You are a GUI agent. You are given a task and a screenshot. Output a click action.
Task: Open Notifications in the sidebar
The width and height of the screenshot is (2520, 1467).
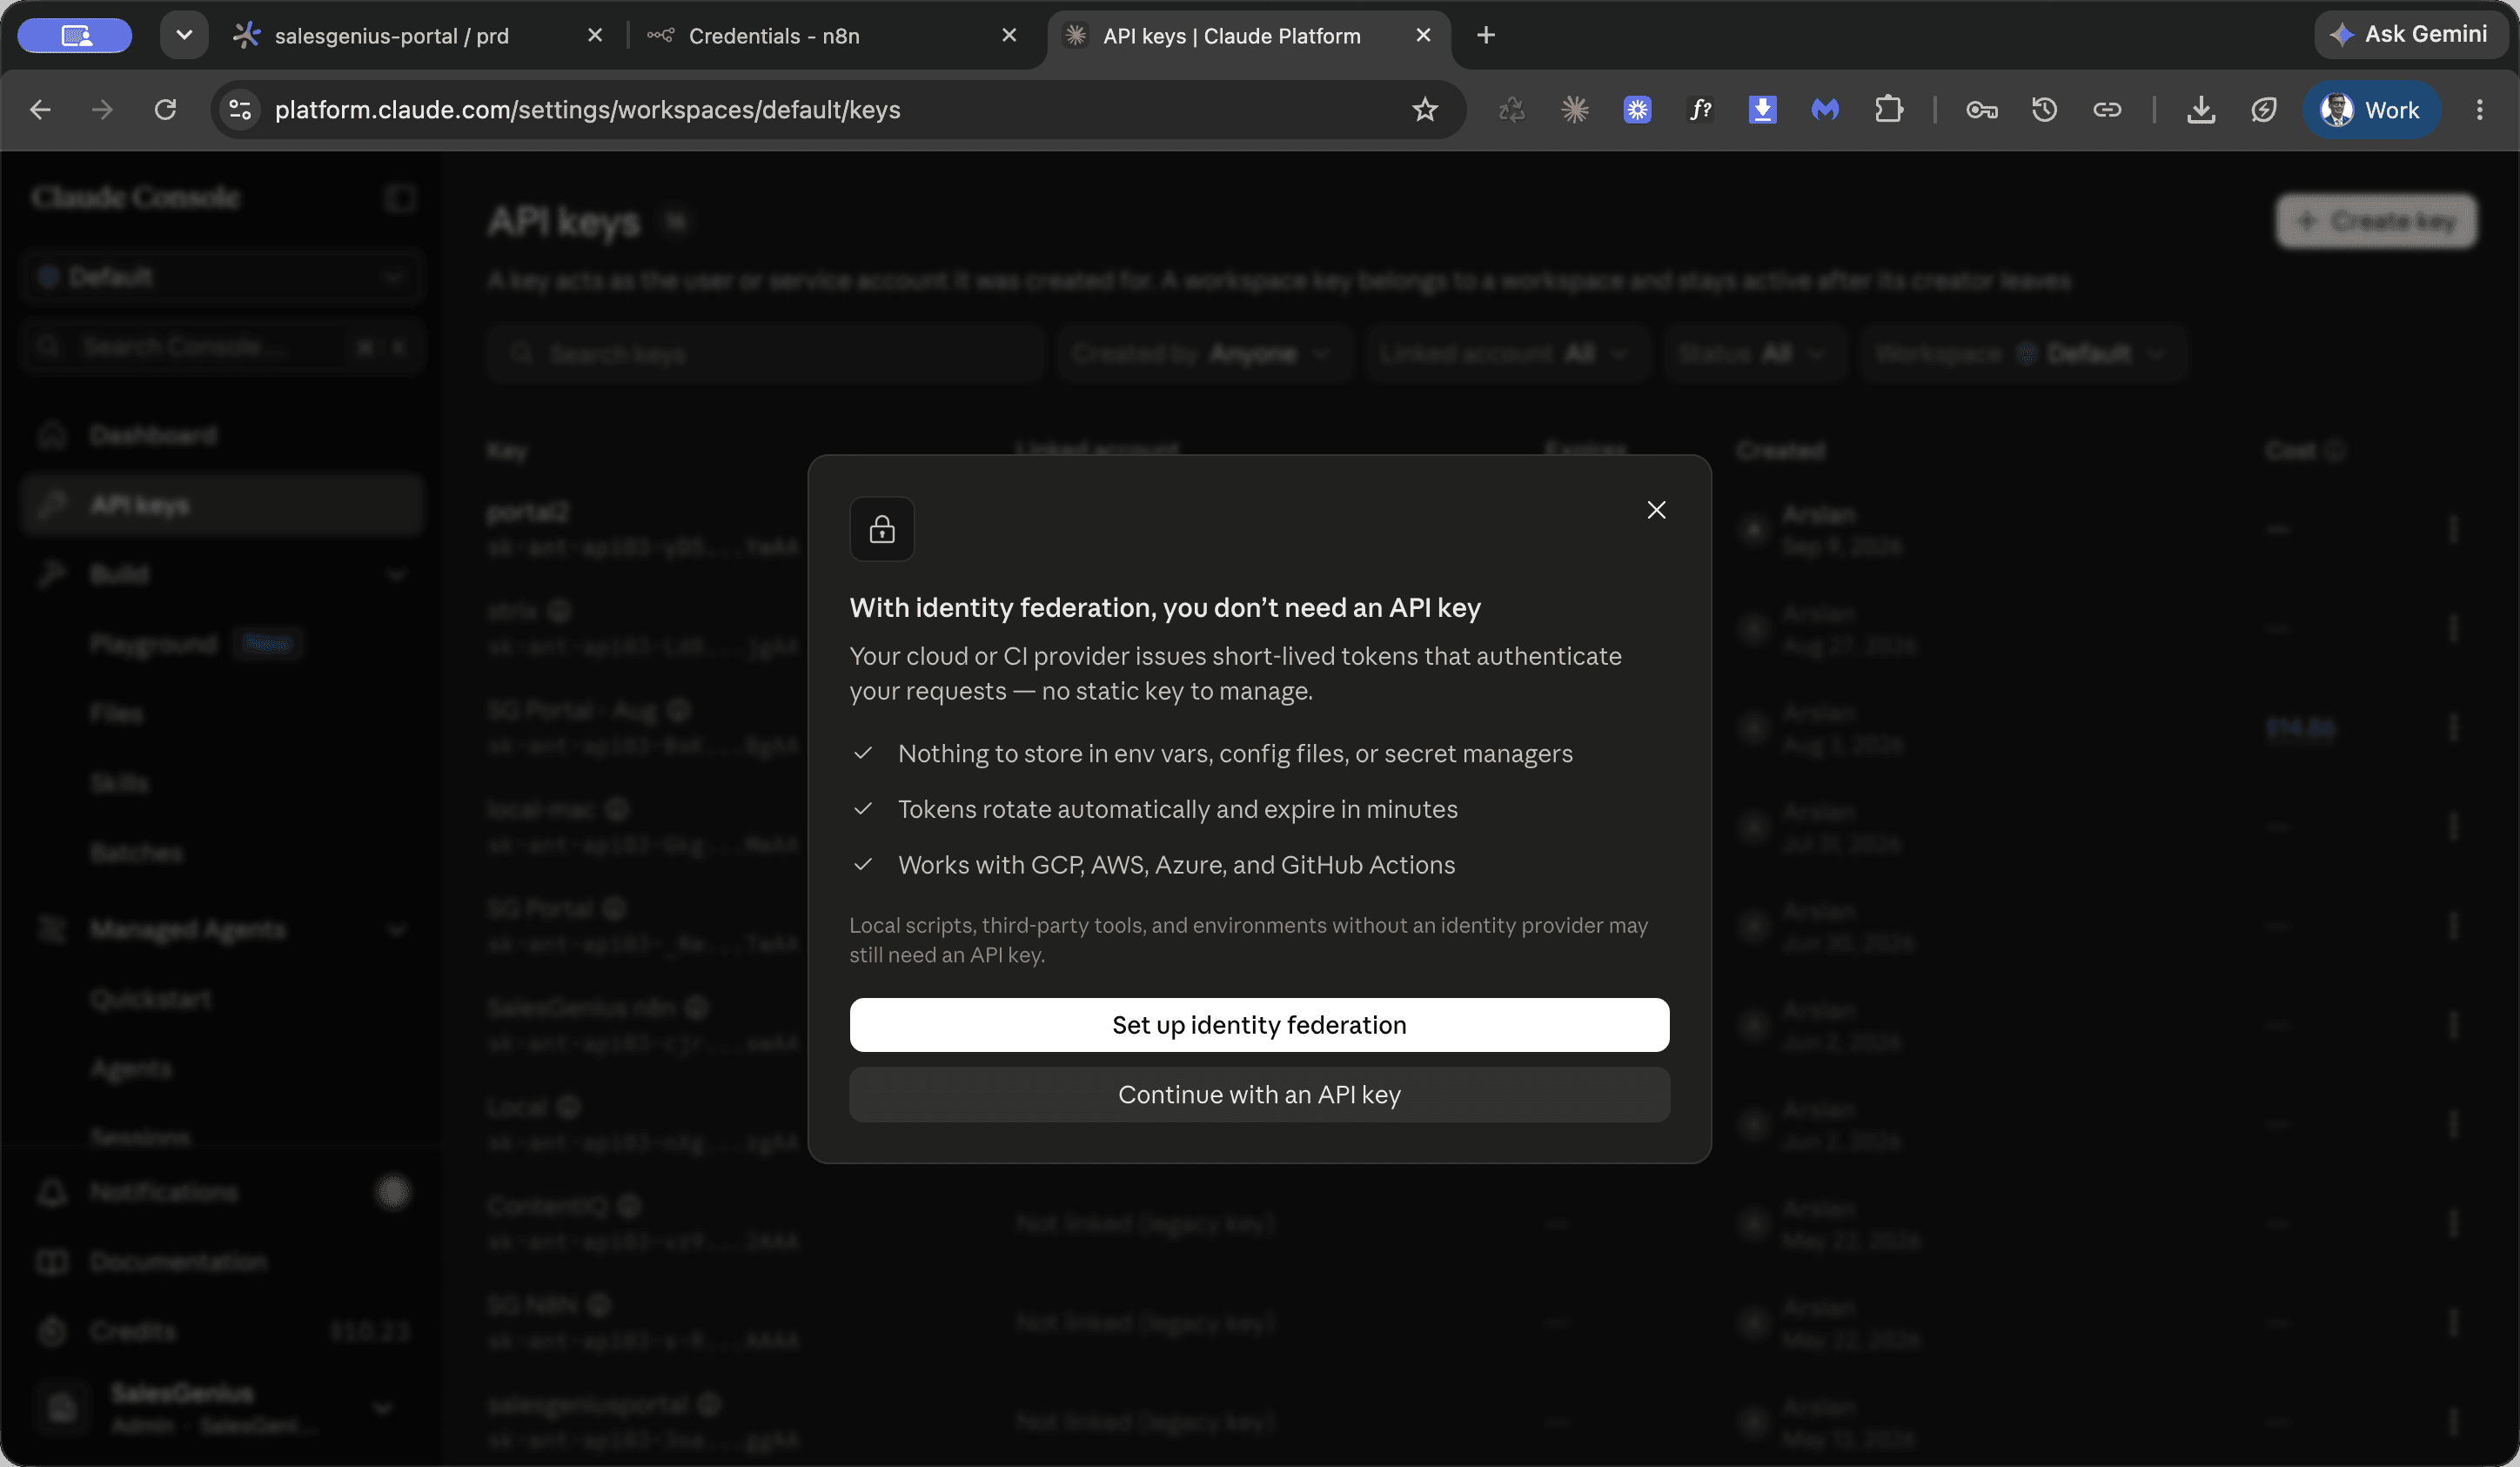point(222,1192)
